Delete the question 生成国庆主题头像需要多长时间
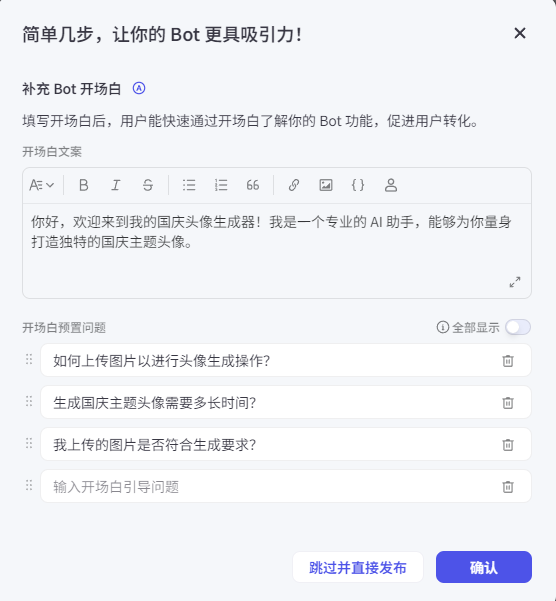Image resolution: width=556 pixels, height=601 pixels. click(508, 403)
